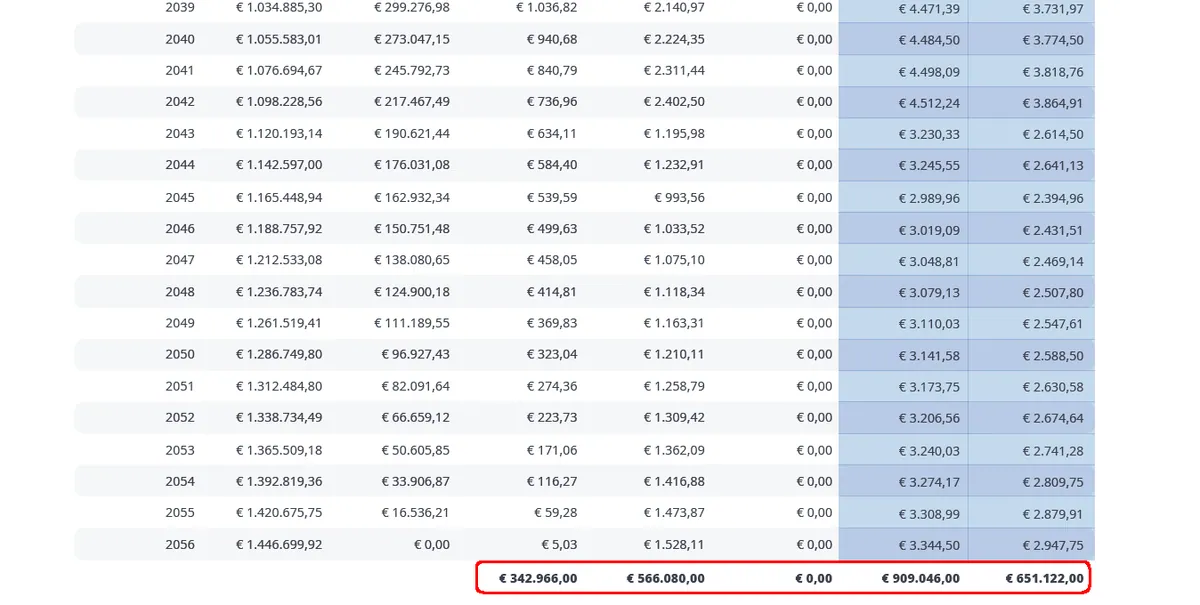Select the value € 274,36
This screenshot has width=1200, height=605.
(x=552, y=386)
